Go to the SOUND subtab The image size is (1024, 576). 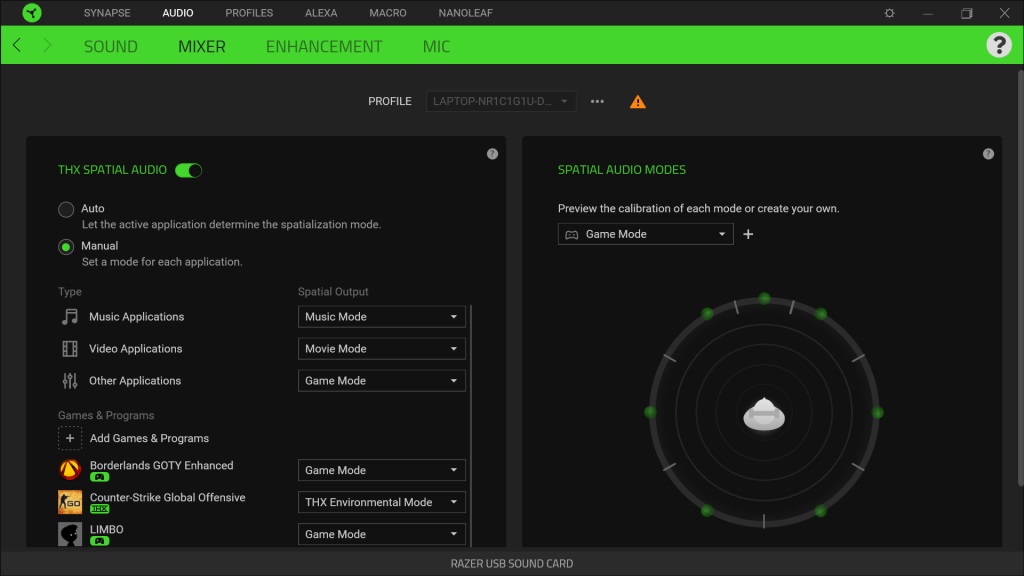pos(110,46)
